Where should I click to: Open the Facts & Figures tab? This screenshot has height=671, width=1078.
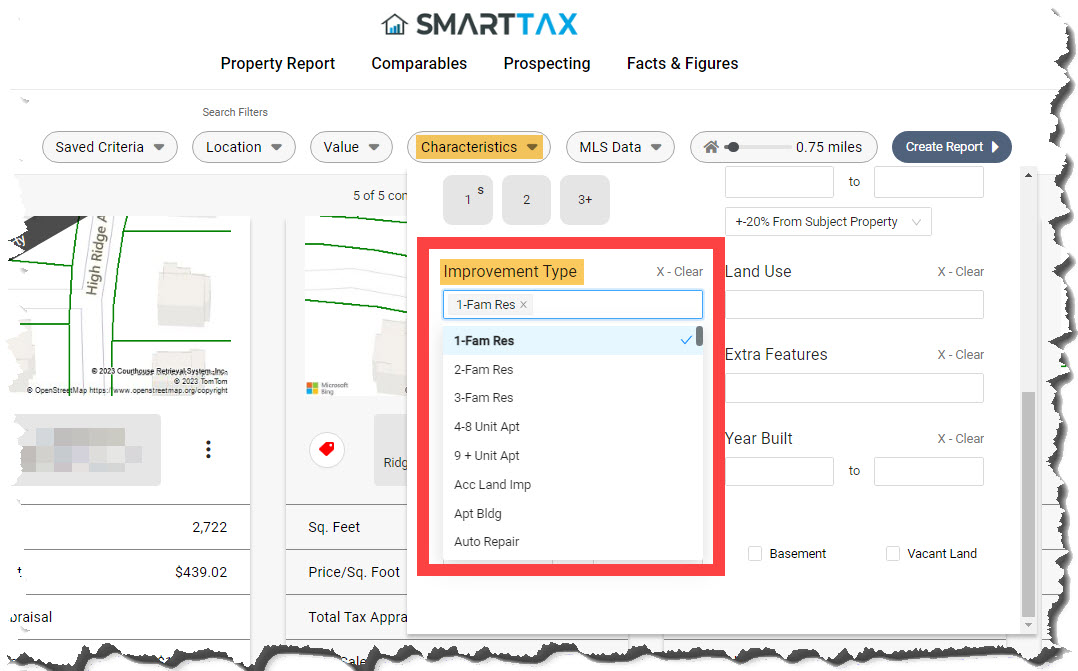683,63
